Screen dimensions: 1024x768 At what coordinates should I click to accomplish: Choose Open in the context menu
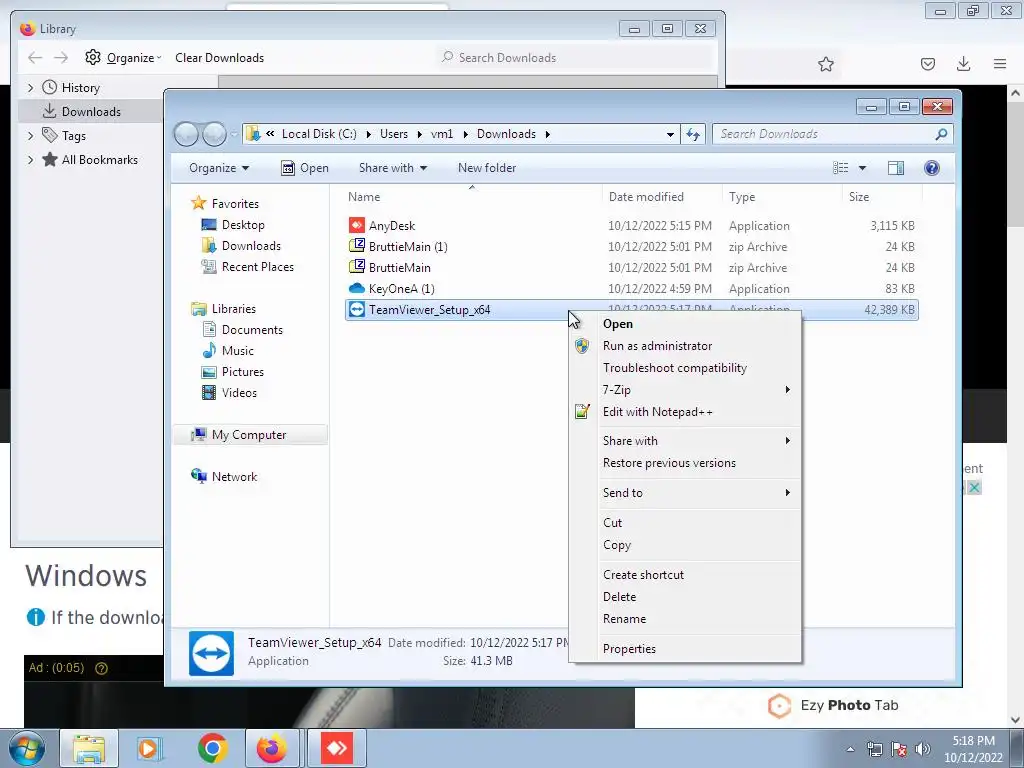click(684, 324)
